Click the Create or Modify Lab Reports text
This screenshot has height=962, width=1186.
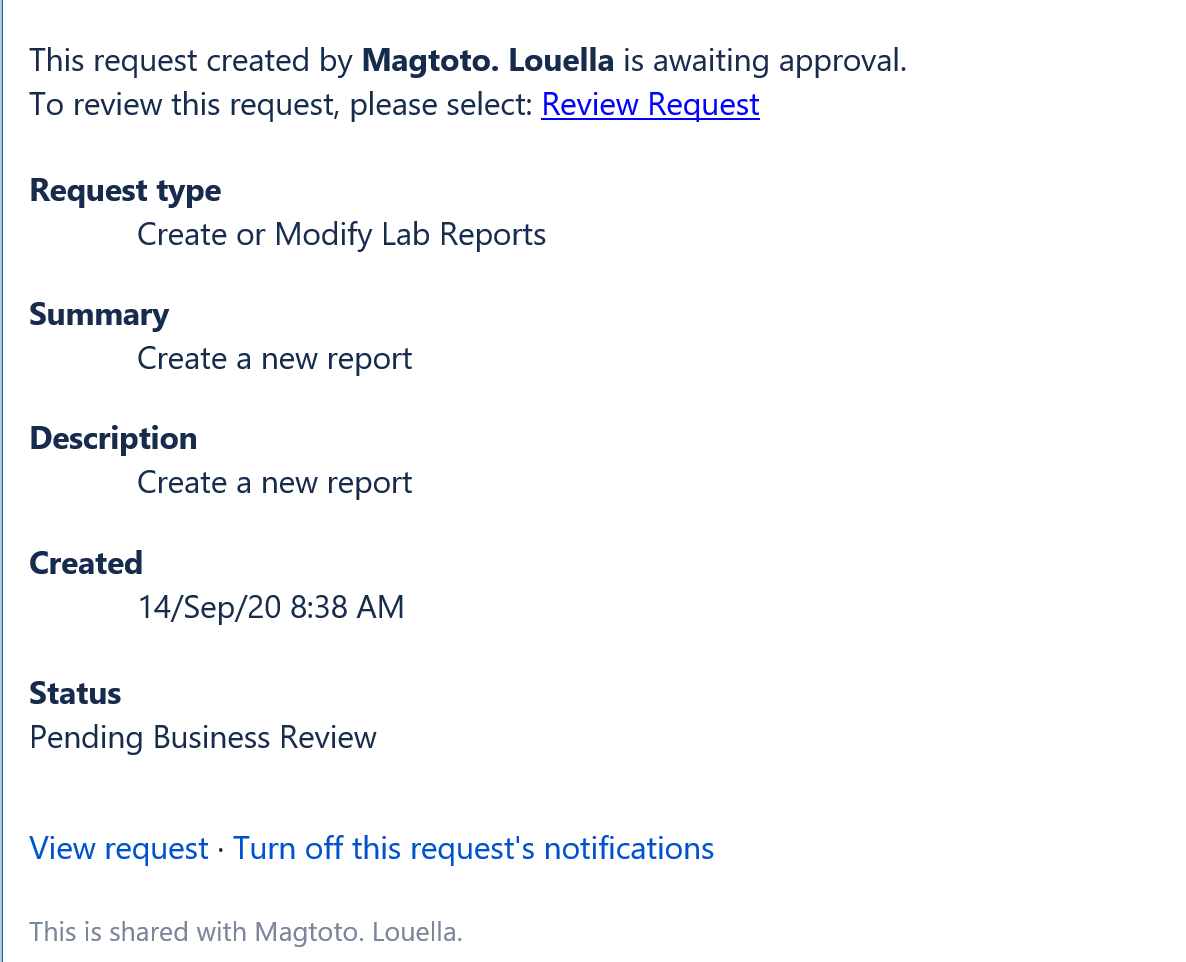342,234
